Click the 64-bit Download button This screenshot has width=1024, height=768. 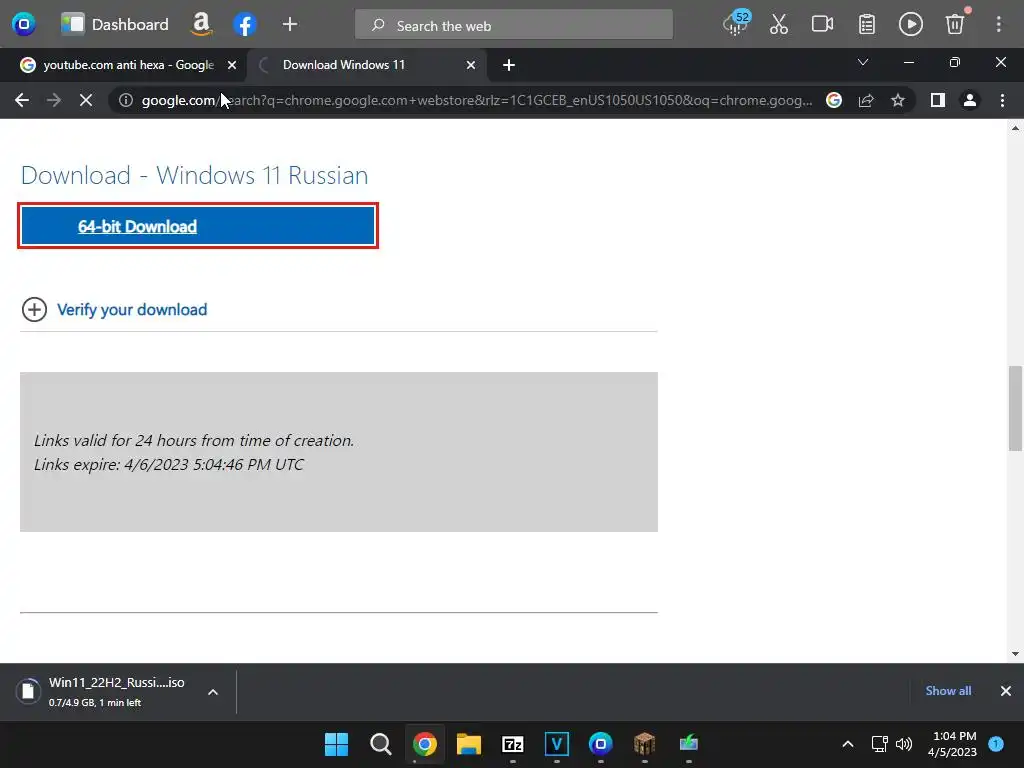coord(198,226)
